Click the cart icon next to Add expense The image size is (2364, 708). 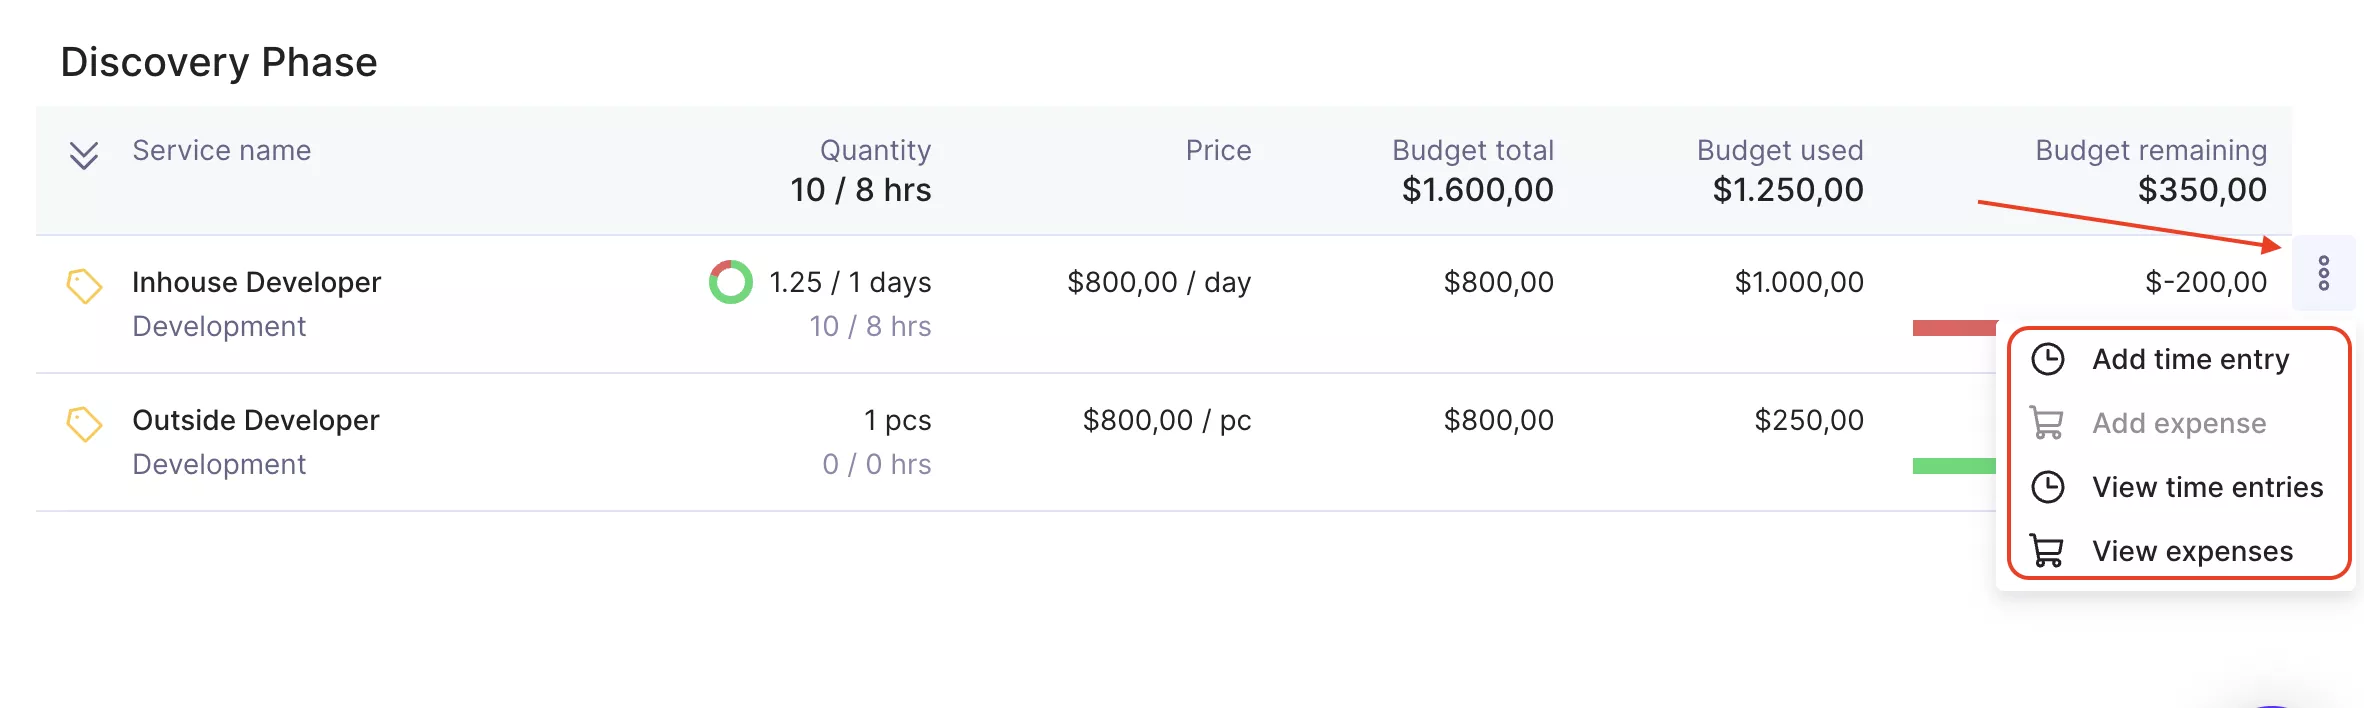coord(2047,423)
